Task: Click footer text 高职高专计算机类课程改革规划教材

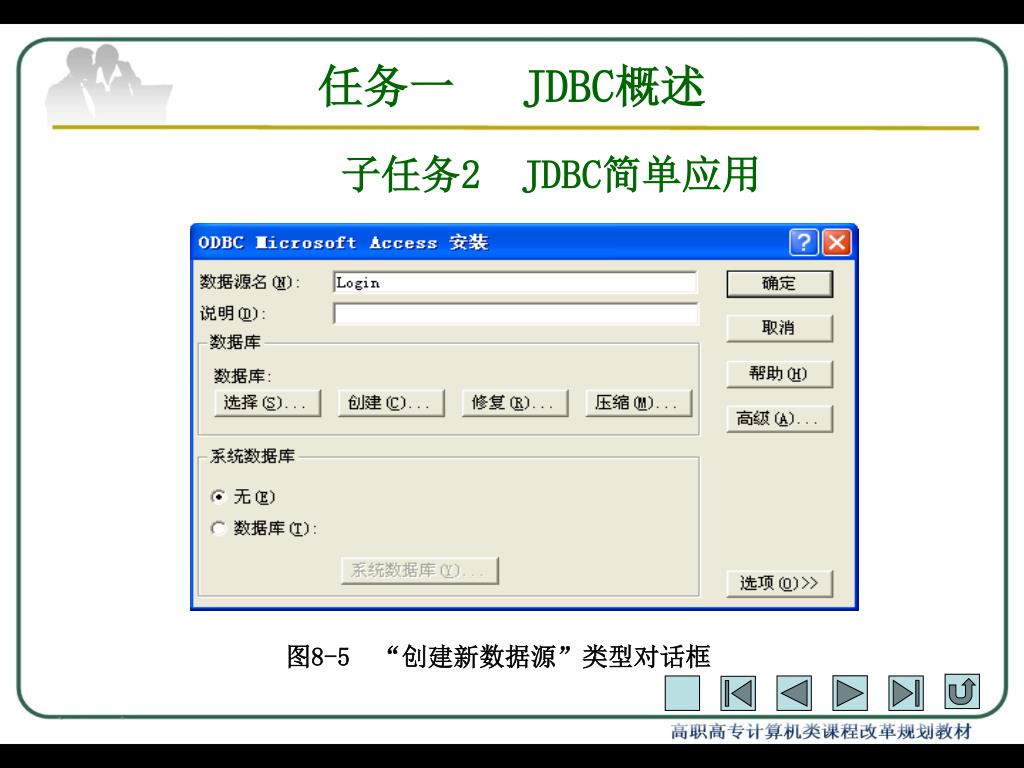Action: point(821,731)
